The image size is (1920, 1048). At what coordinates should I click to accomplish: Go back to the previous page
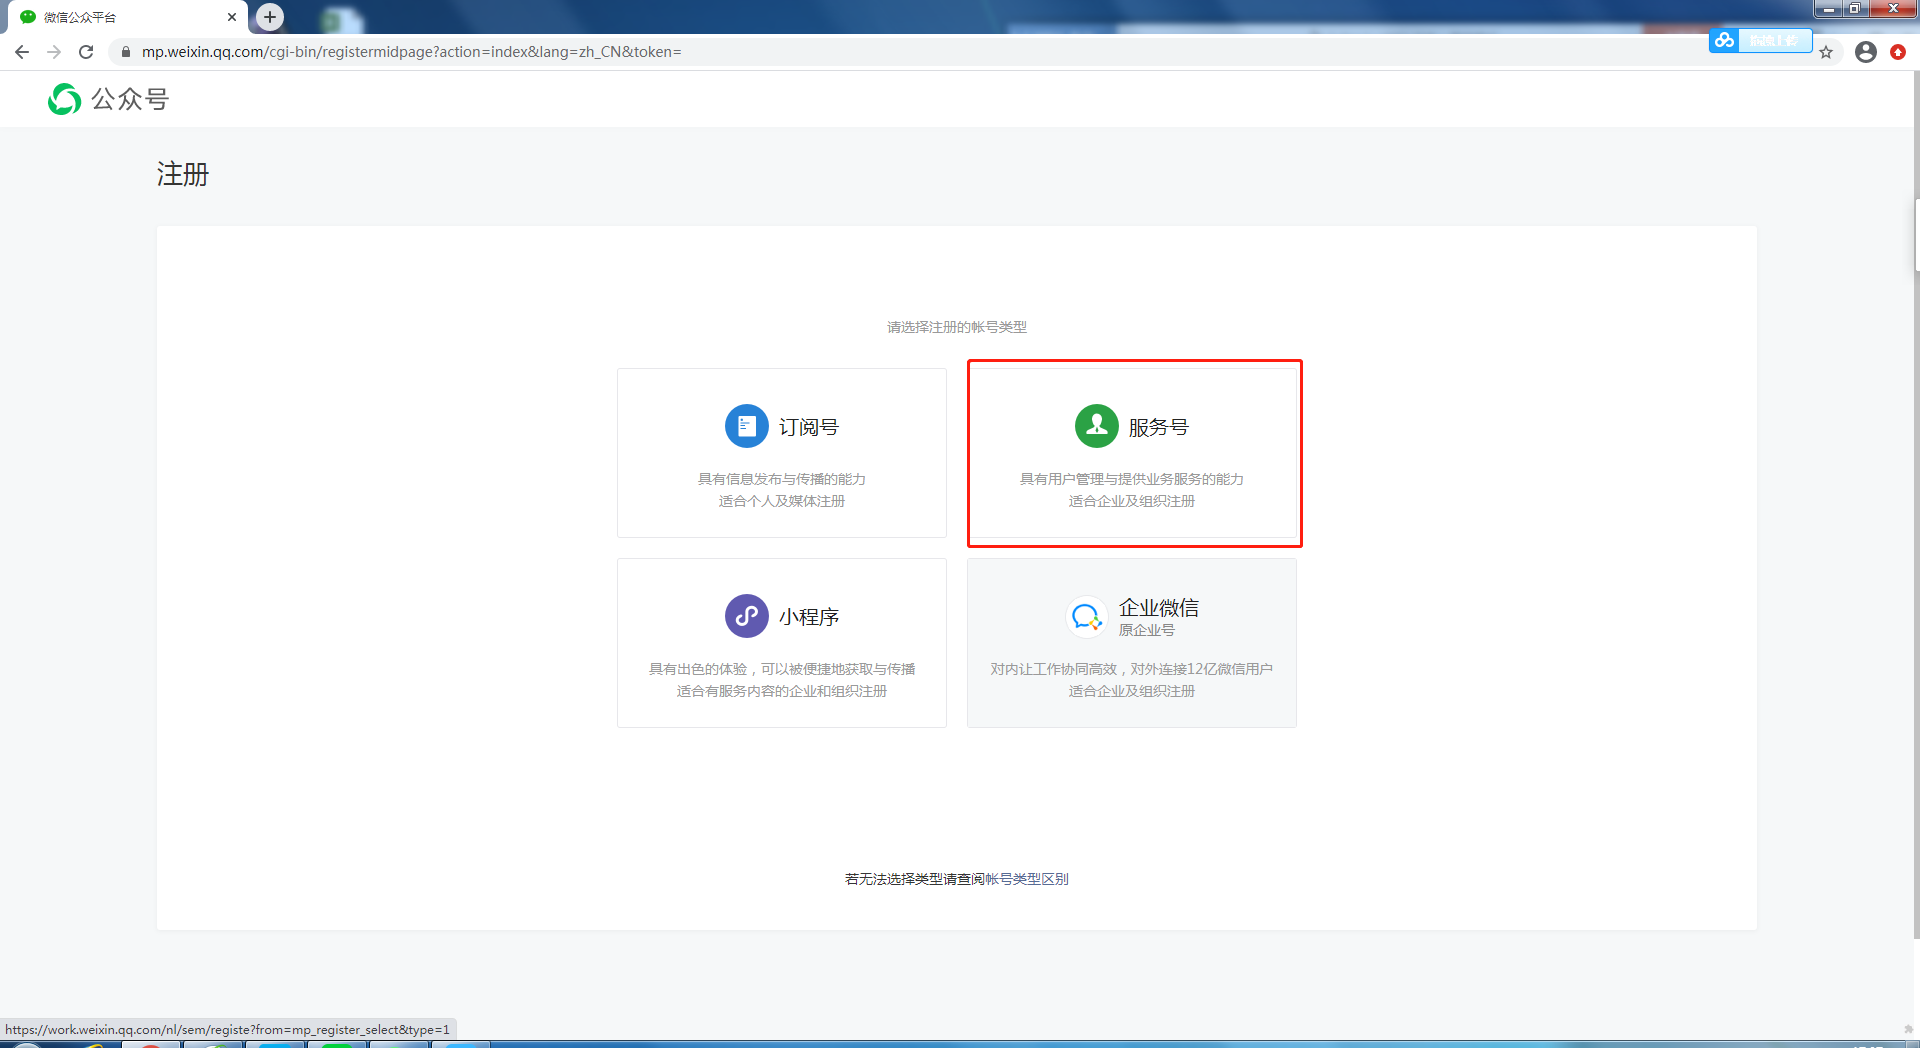click(22, 52)
